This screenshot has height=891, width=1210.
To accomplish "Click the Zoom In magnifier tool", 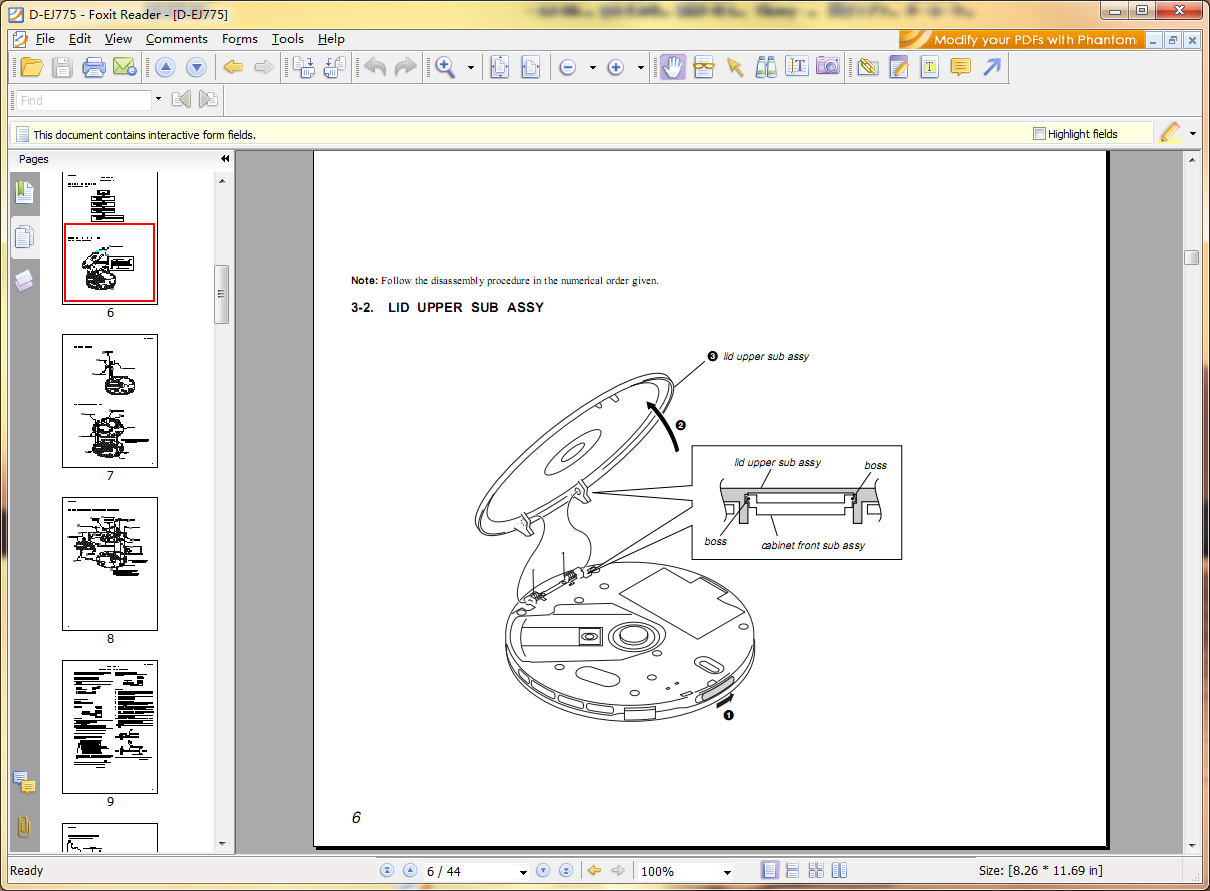I will tap(445, 67).
